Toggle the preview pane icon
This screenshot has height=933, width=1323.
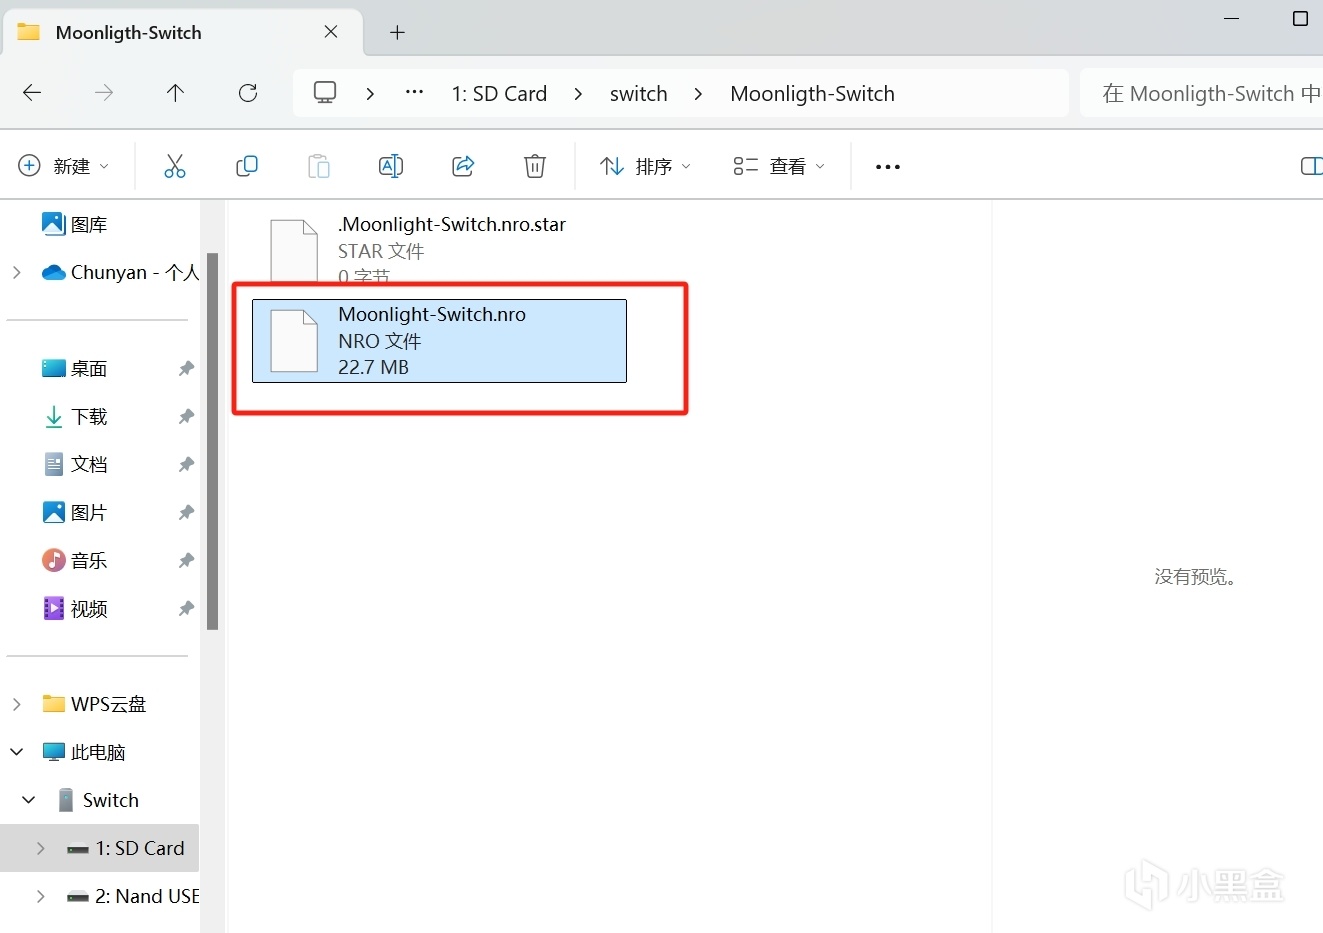coord(1311,166)
